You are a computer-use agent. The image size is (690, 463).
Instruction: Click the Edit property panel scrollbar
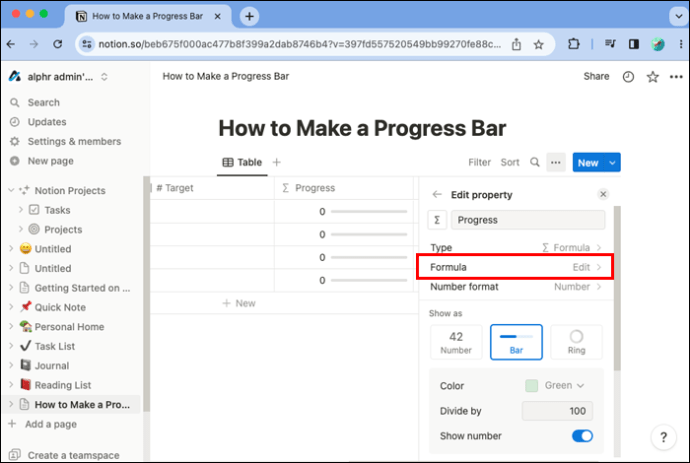pos(617,288)
